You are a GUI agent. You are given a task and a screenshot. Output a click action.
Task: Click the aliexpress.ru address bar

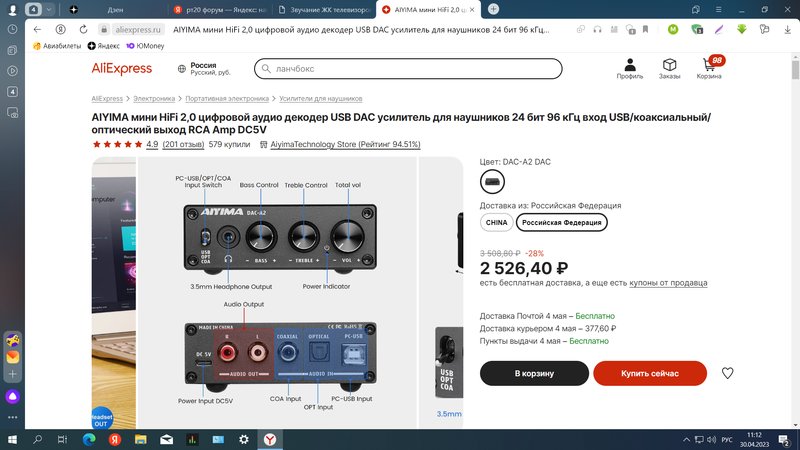(138, 30)
